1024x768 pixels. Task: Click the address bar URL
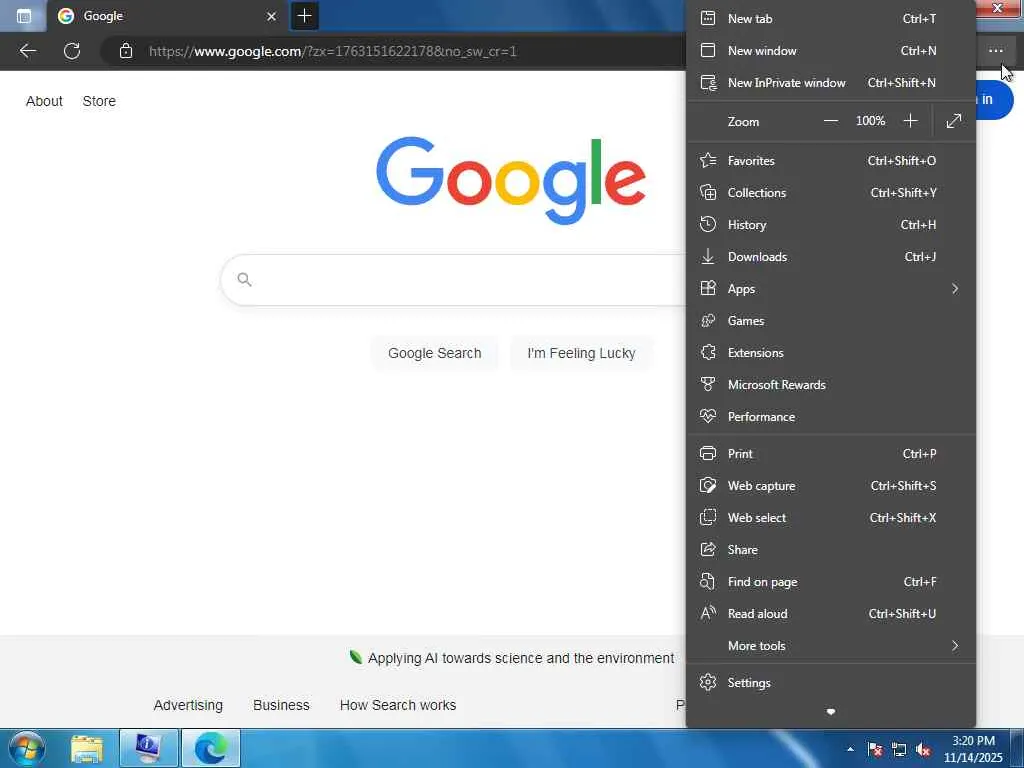pos(332,51)
